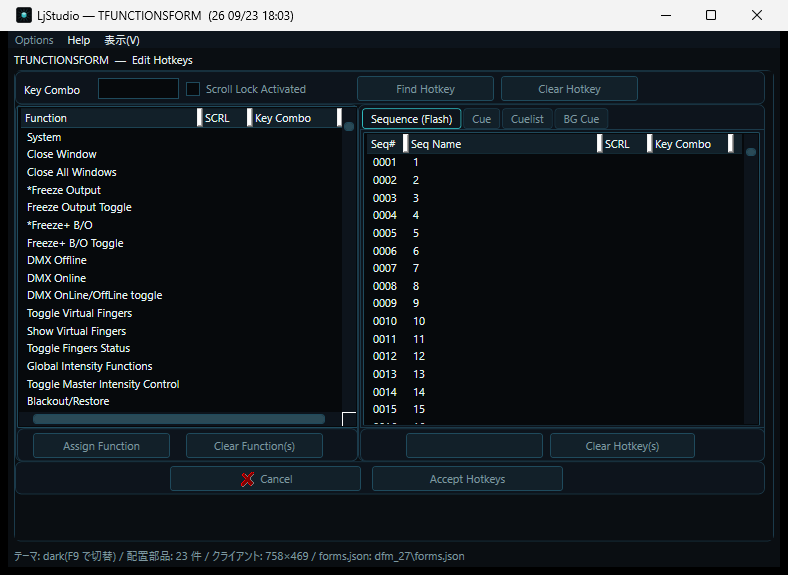The width and height of the screenshot is (788, 575).
Task: Open the Help menu
Action: pos(79,40)
